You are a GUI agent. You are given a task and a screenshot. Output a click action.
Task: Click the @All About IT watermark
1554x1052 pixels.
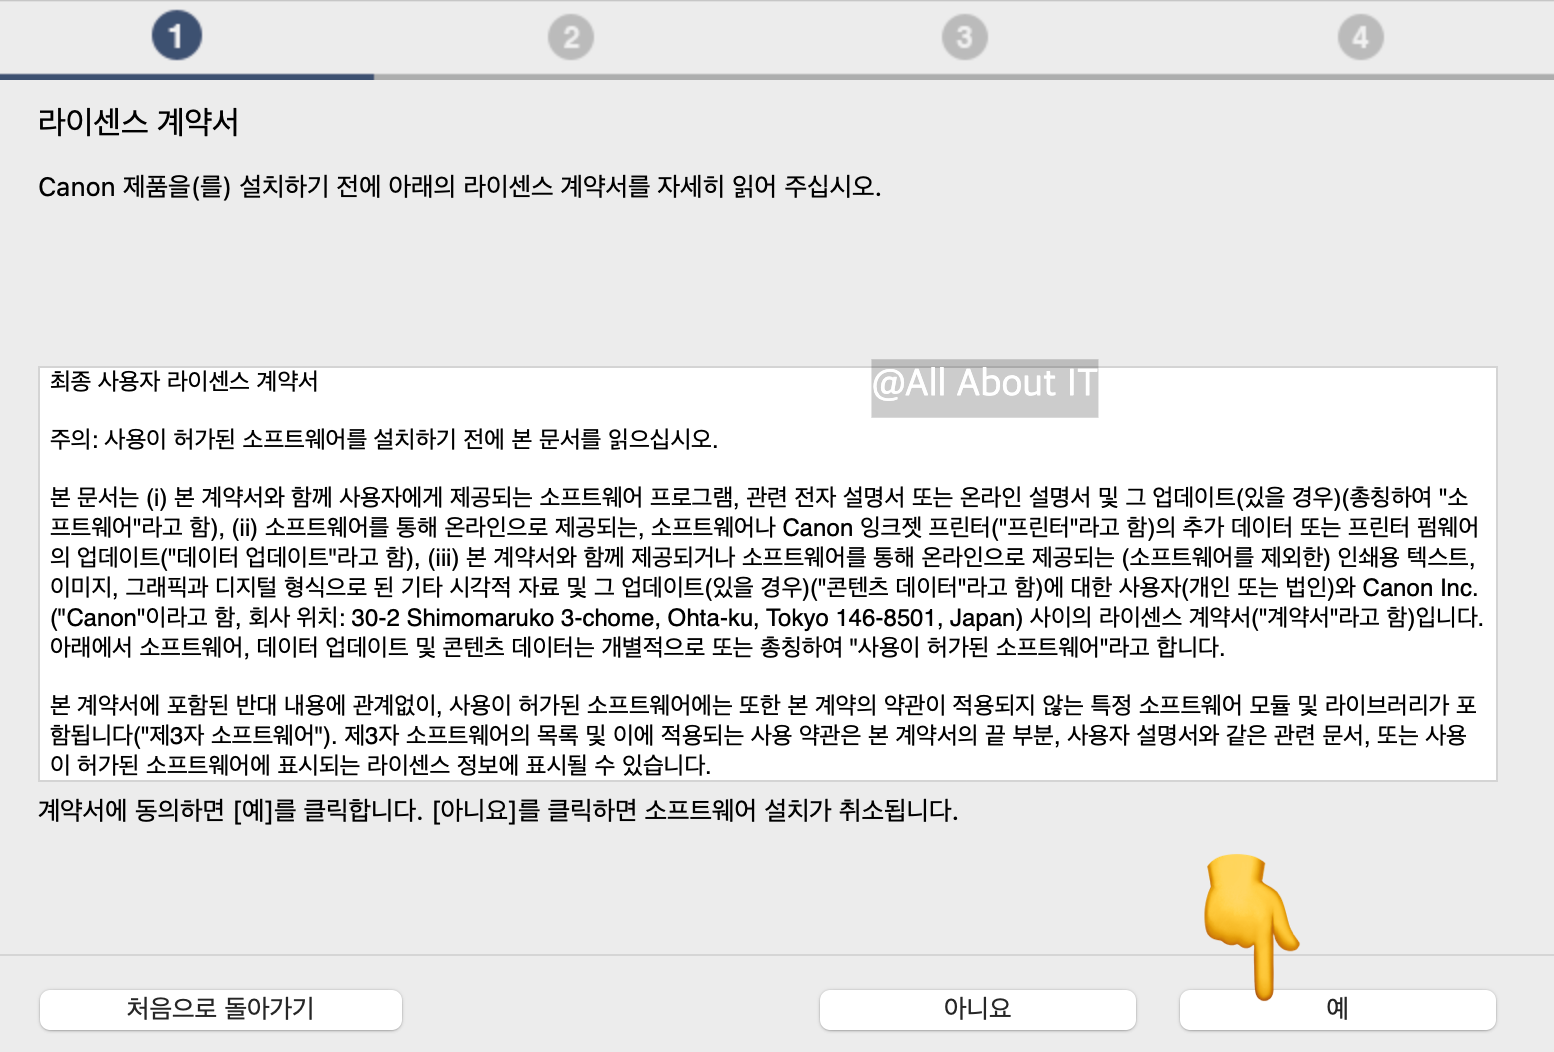point(984,385)
